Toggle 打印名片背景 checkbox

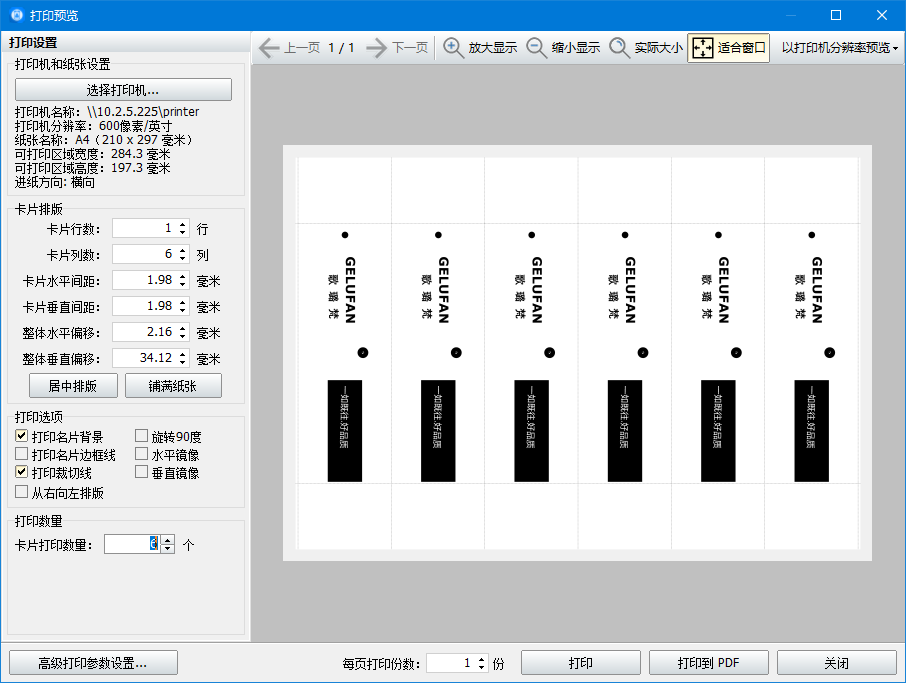[x=22, y=436]
